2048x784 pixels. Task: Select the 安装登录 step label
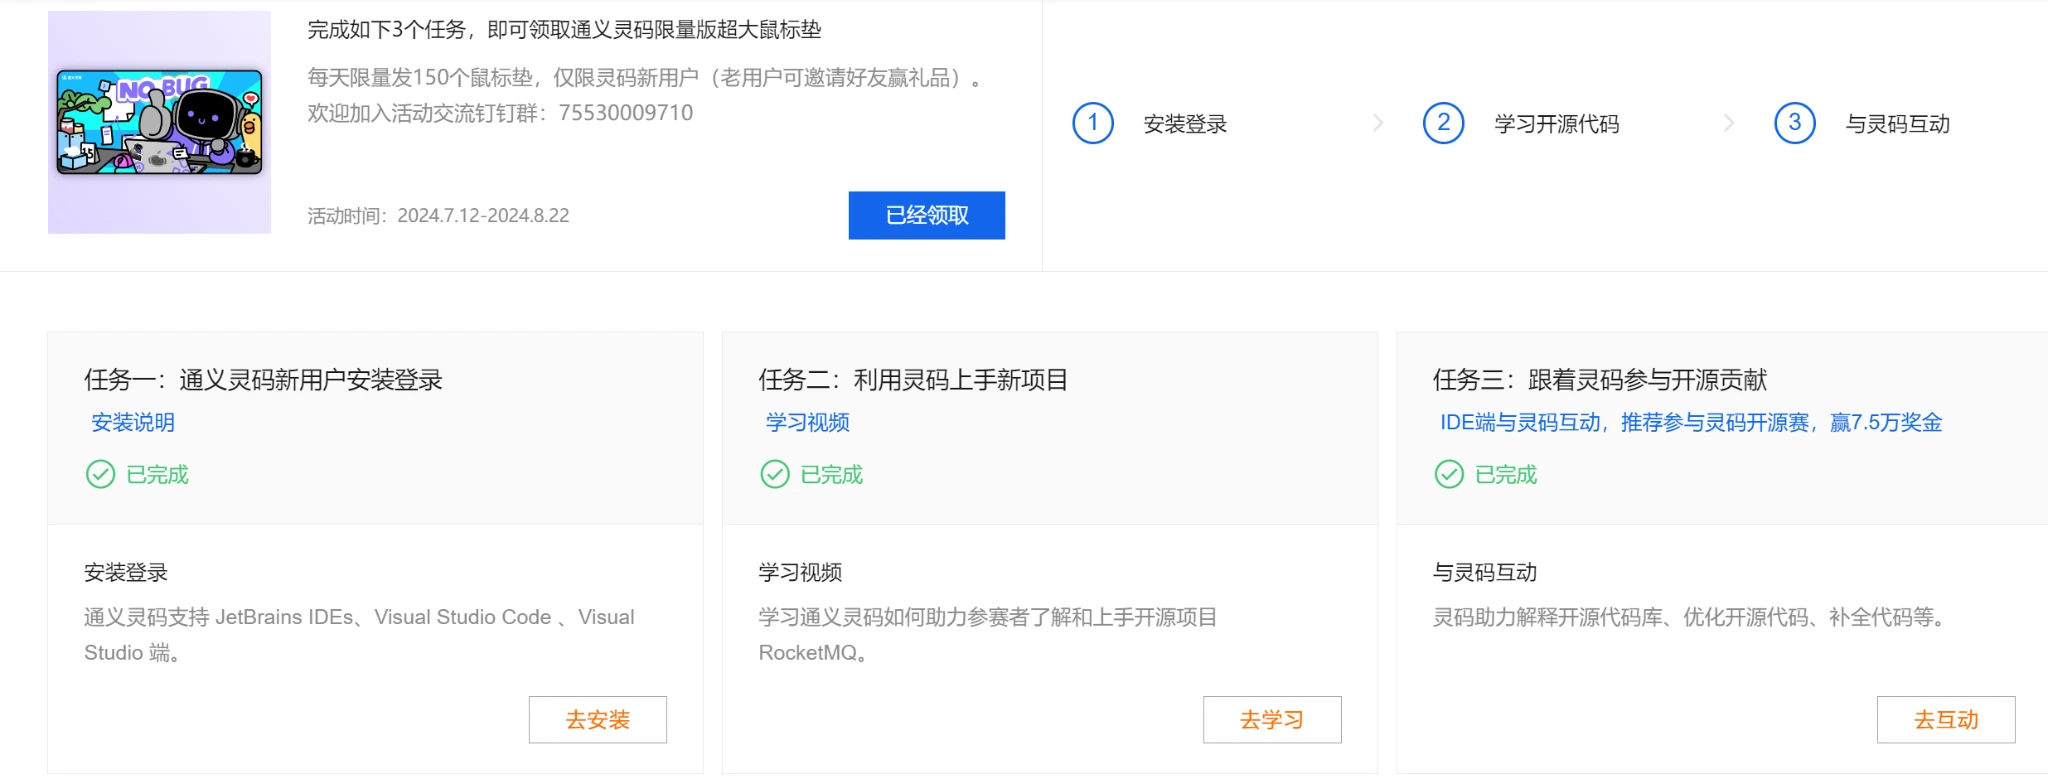click(x=1185, y=124)
